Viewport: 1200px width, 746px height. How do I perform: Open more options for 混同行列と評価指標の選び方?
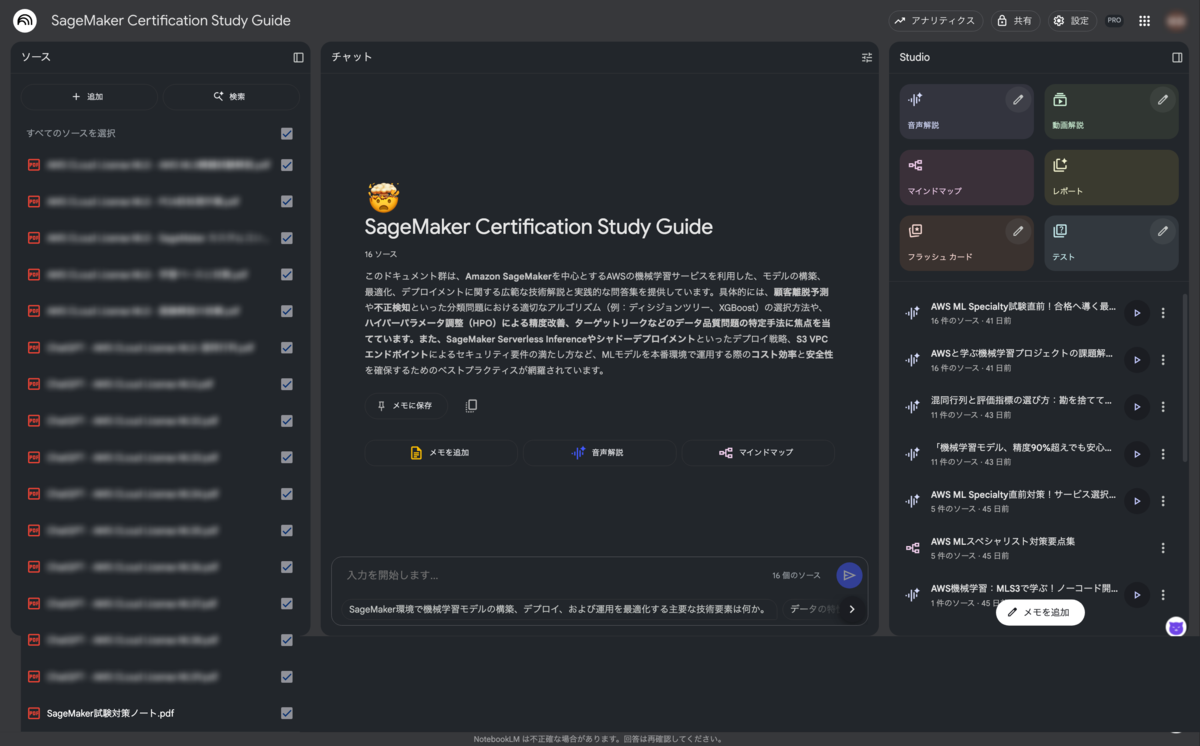tap(1163, 407)
